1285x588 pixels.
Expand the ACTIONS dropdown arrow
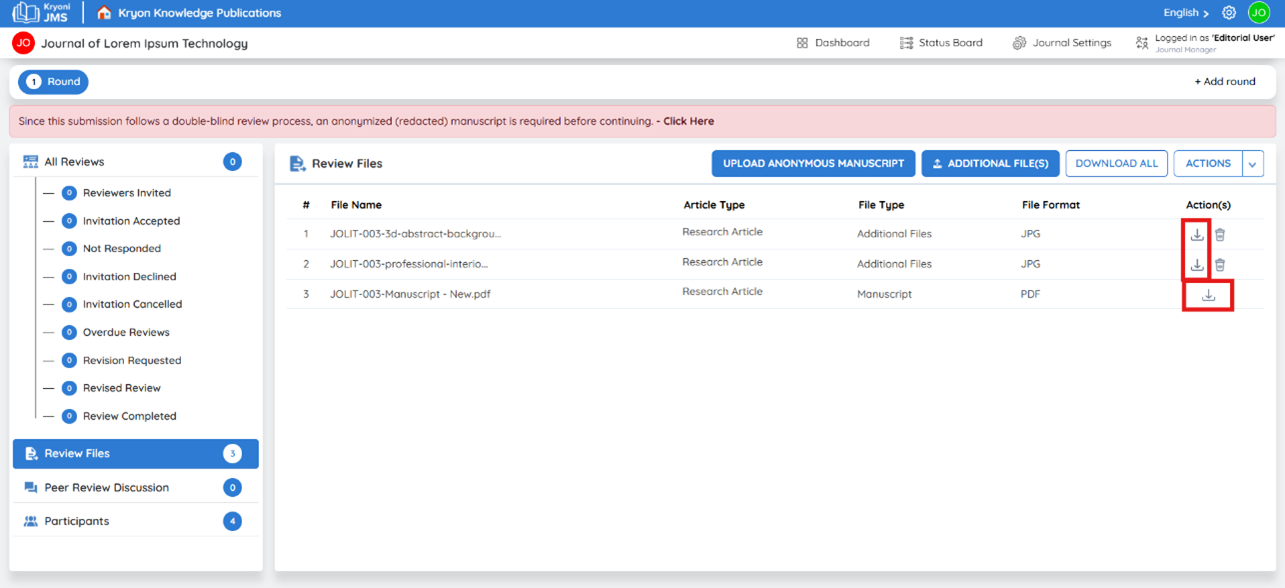click(1253, 164)
